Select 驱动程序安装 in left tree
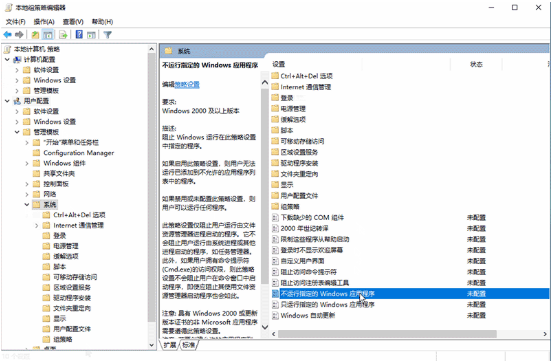 click(72, 298)
